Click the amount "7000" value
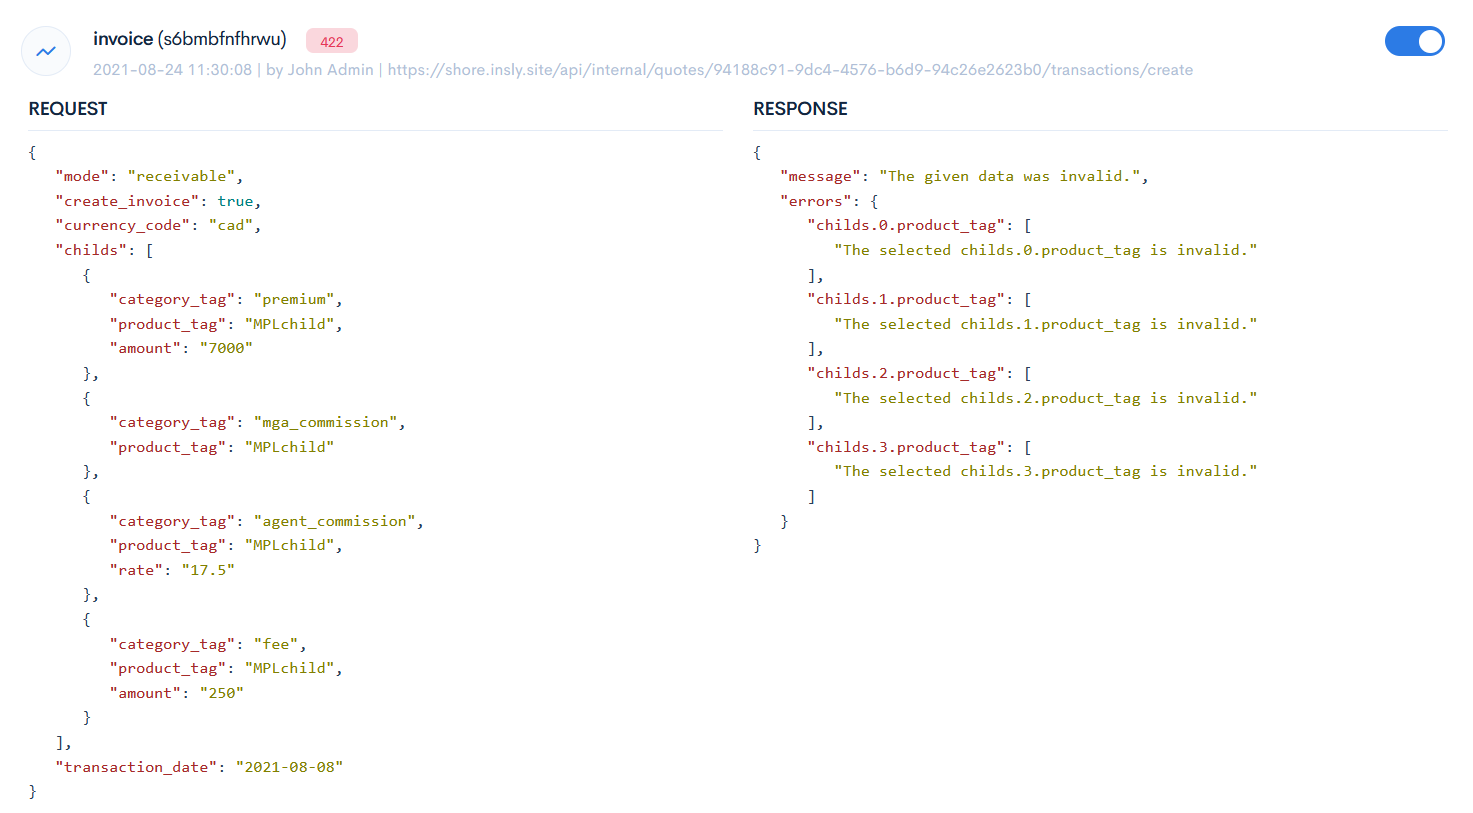 [x=226, y=348]
